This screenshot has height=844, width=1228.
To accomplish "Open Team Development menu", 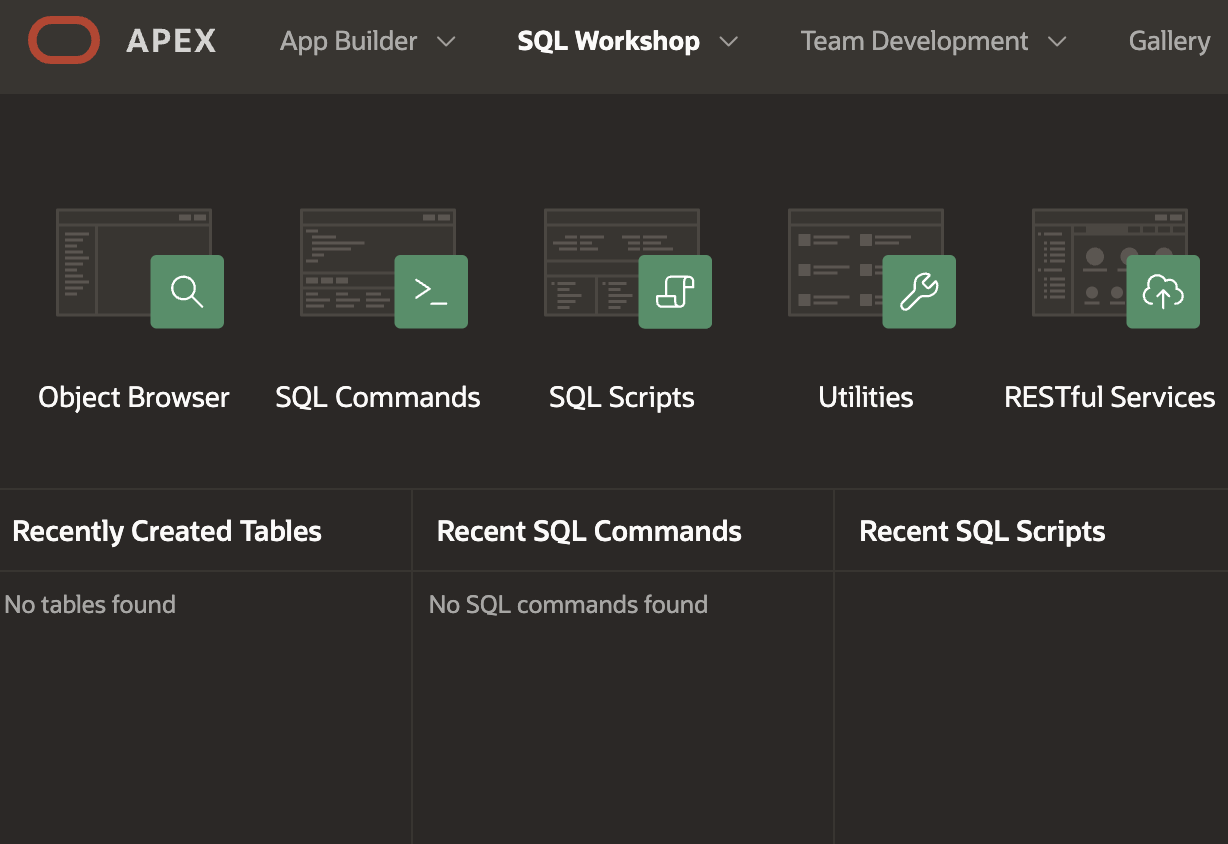I will (914, 41).
